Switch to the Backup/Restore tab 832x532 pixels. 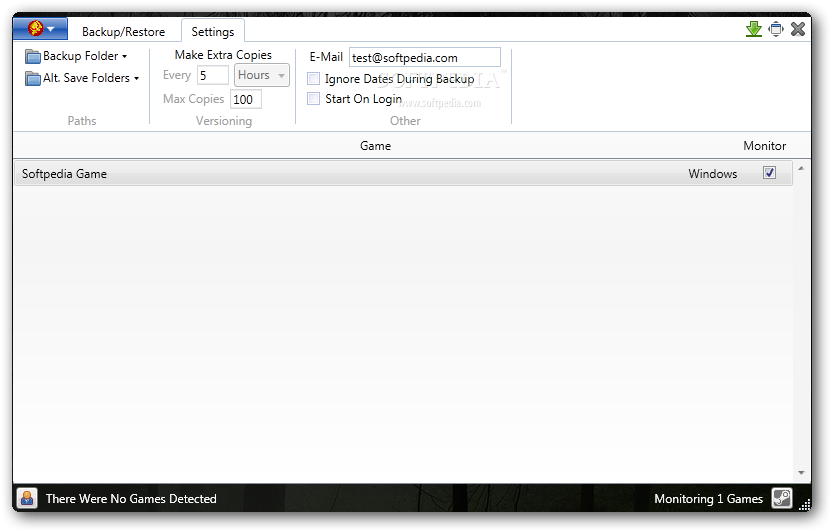[123, 32]
